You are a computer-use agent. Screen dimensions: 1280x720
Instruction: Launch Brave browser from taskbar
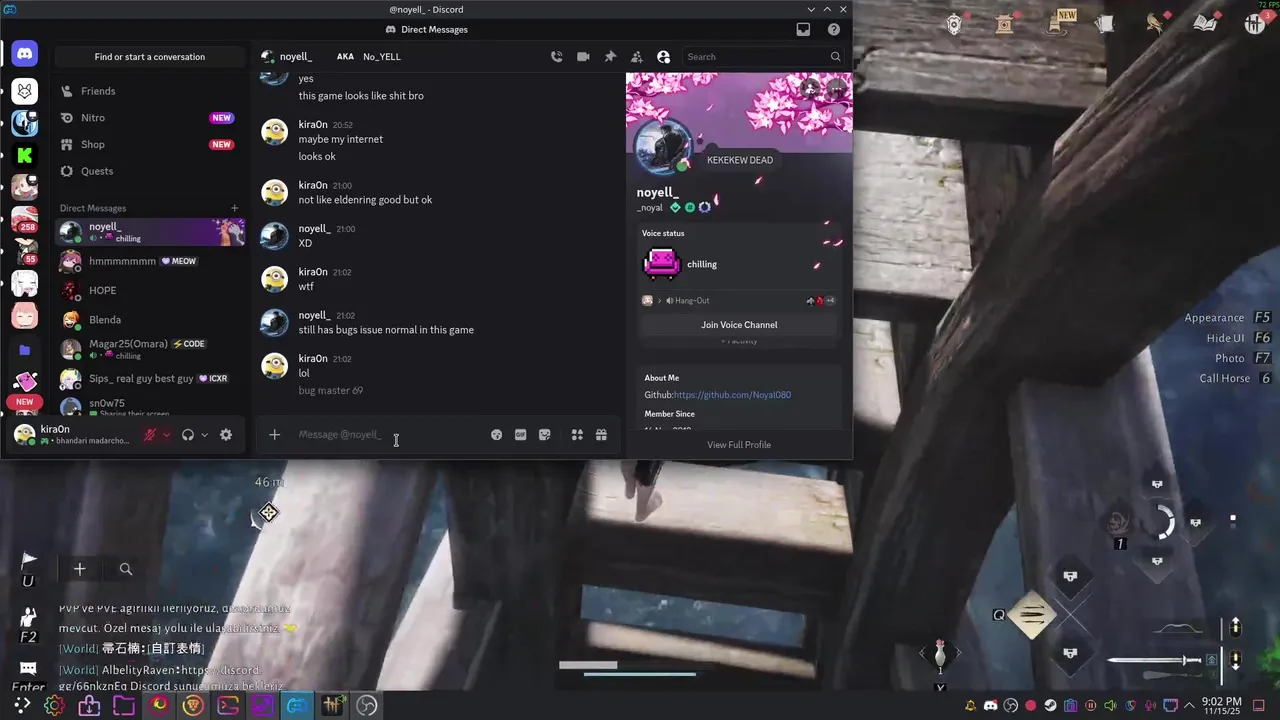tap(193, 705)
